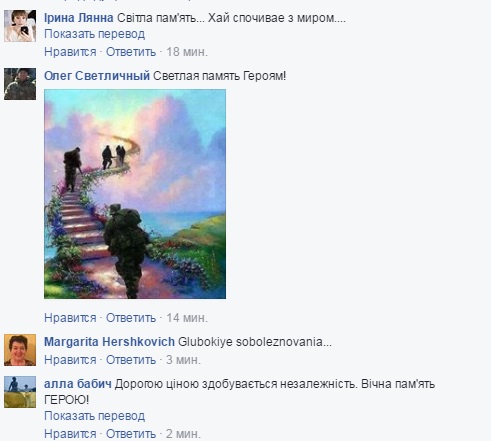This screenshot has height=441, width=491.
Task: Open Олег Светличный's profile avatar
Action: 20,84
